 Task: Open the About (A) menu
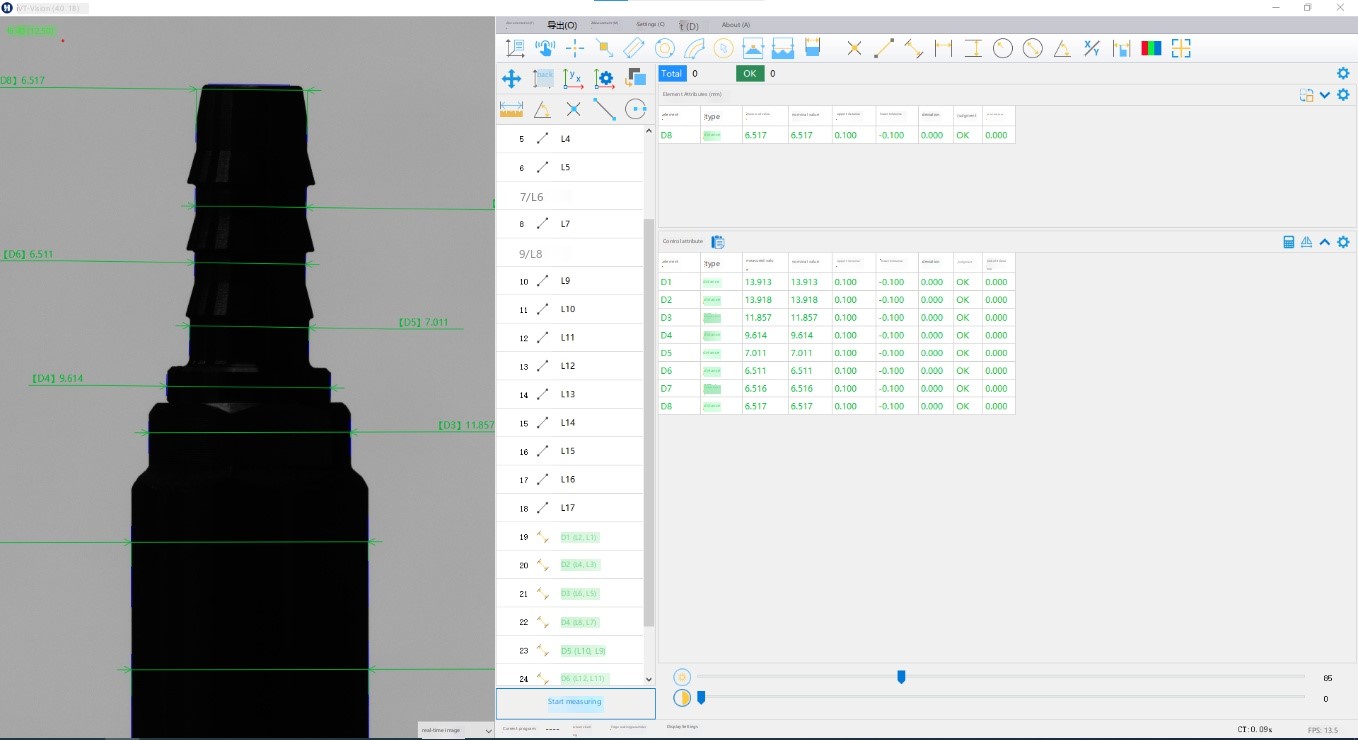736,24
